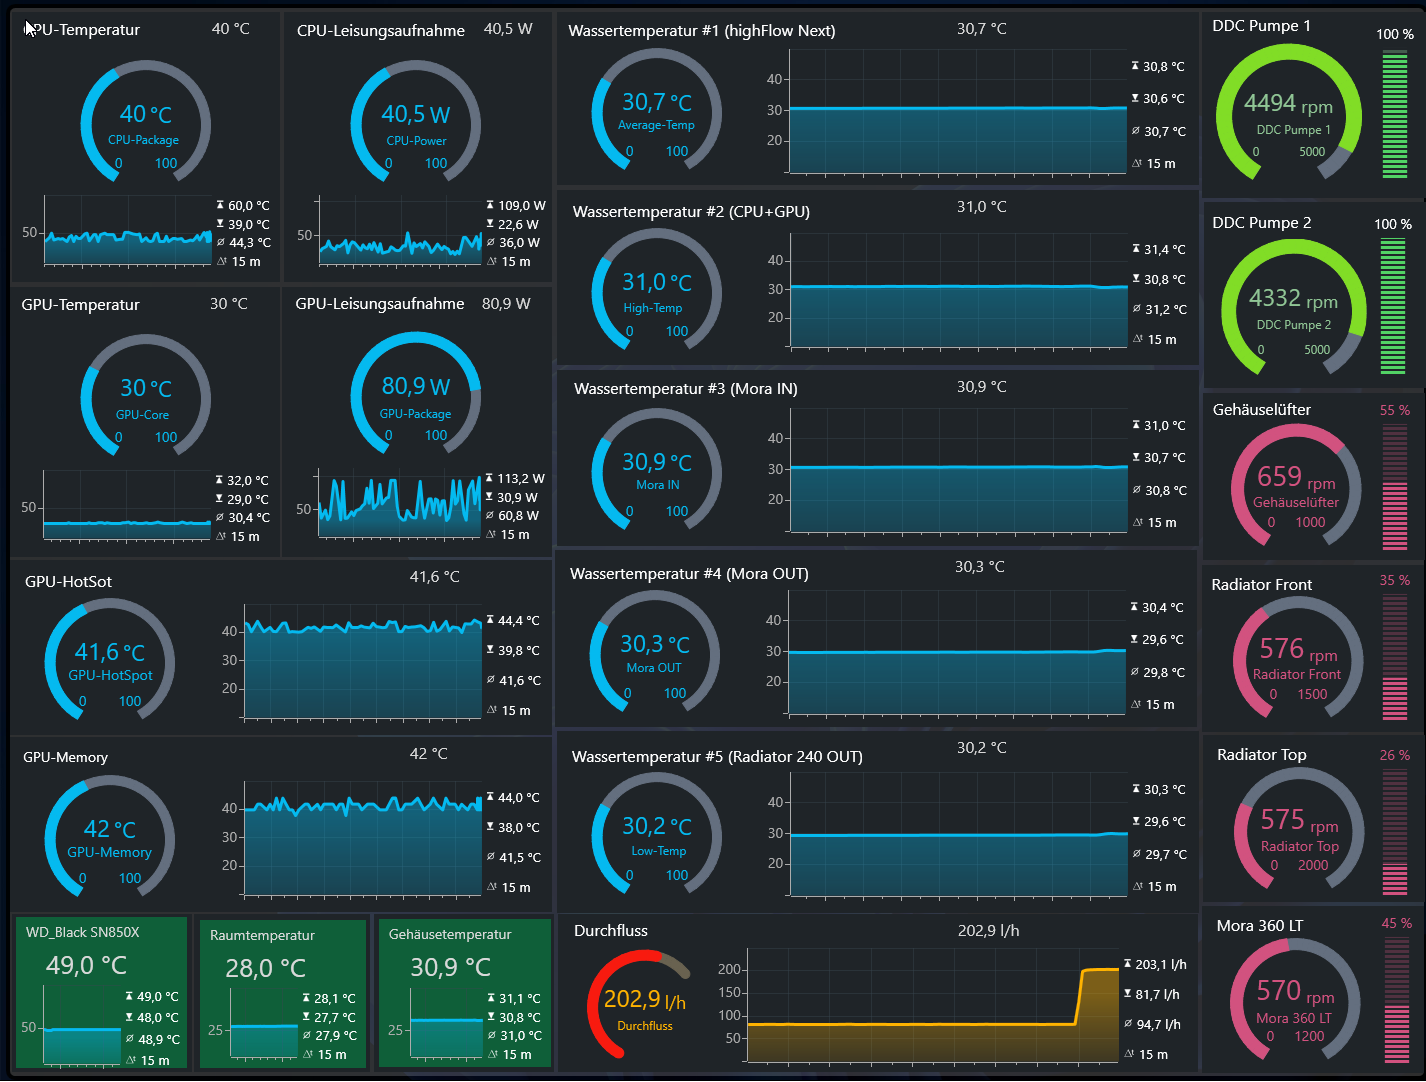Select the Gehäuselüfter pink level bar
Screen dimensions: 1426x1082
coord(1395,487)
